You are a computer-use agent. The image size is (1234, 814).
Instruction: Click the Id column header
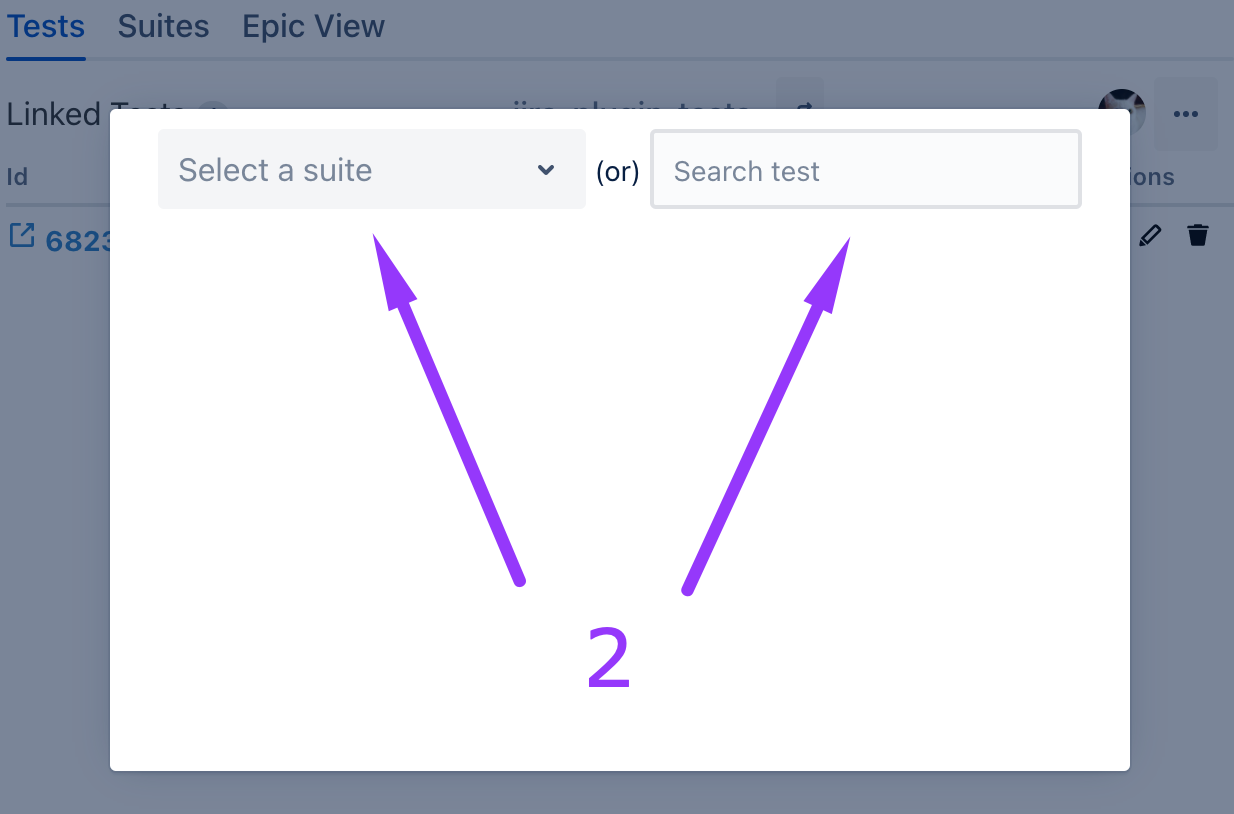click(x=17, y=177)
